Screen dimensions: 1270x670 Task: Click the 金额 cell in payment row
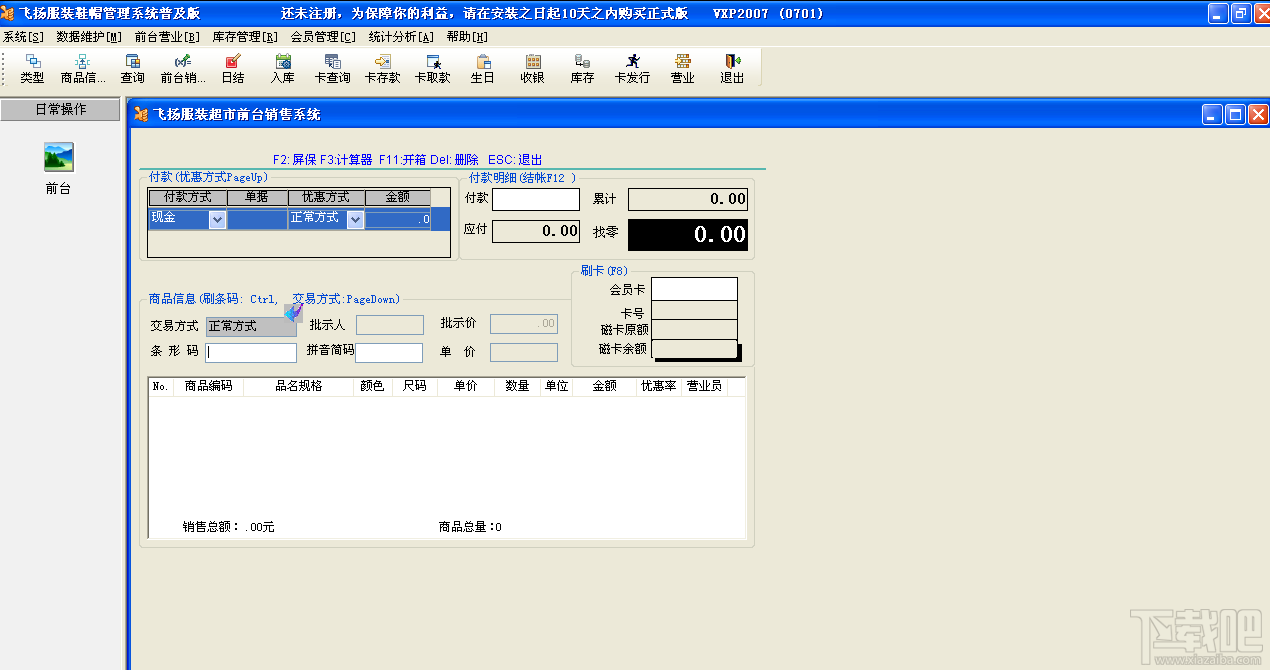(x=398, y=220)
